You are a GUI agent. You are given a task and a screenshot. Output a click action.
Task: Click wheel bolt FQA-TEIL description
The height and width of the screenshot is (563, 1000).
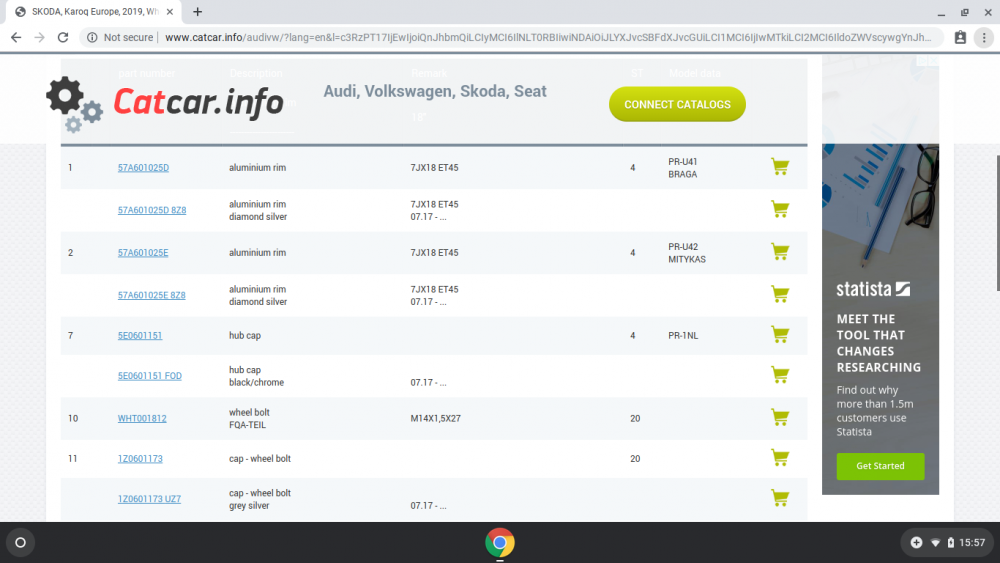click(x=248, y=418)
